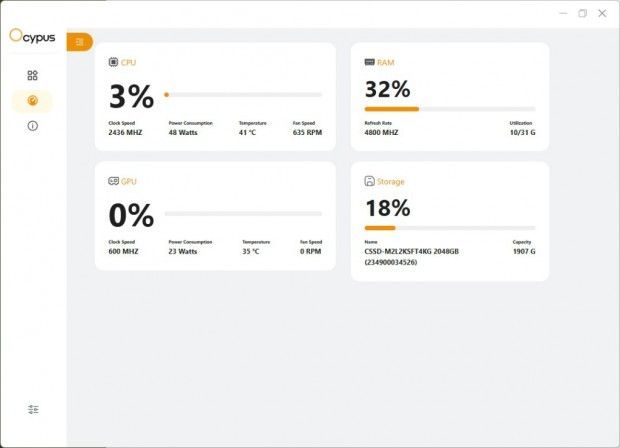Open settings sliders icon at sidebar bottom

(x=33, y=409)
